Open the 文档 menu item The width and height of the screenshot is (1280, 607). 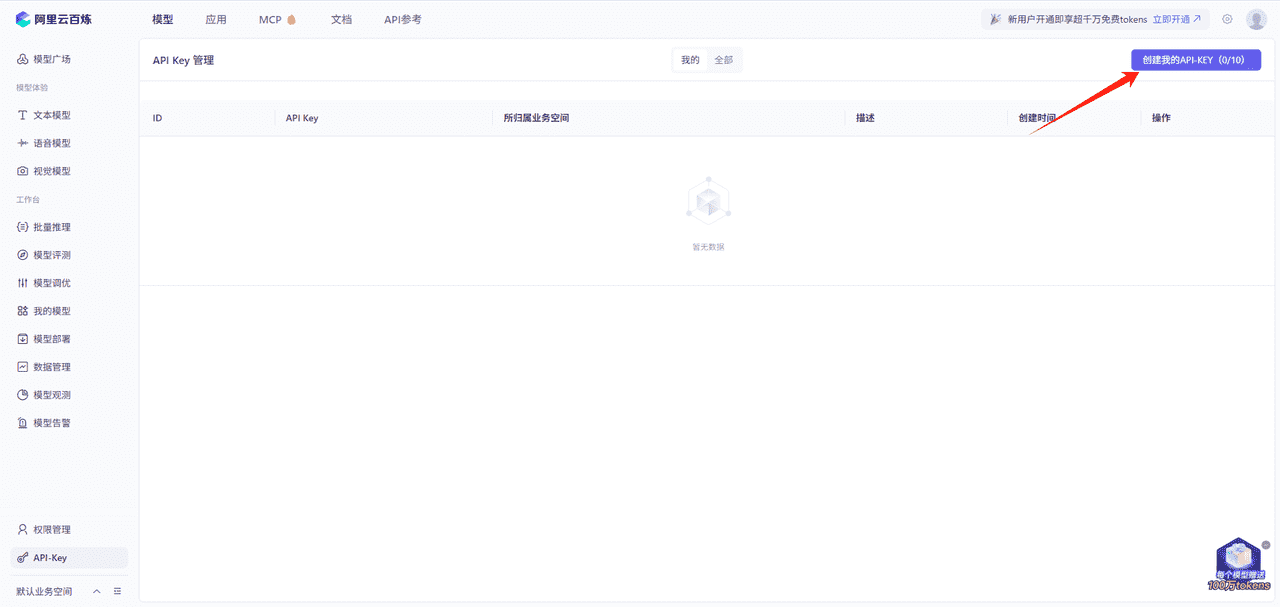point(341,18)
